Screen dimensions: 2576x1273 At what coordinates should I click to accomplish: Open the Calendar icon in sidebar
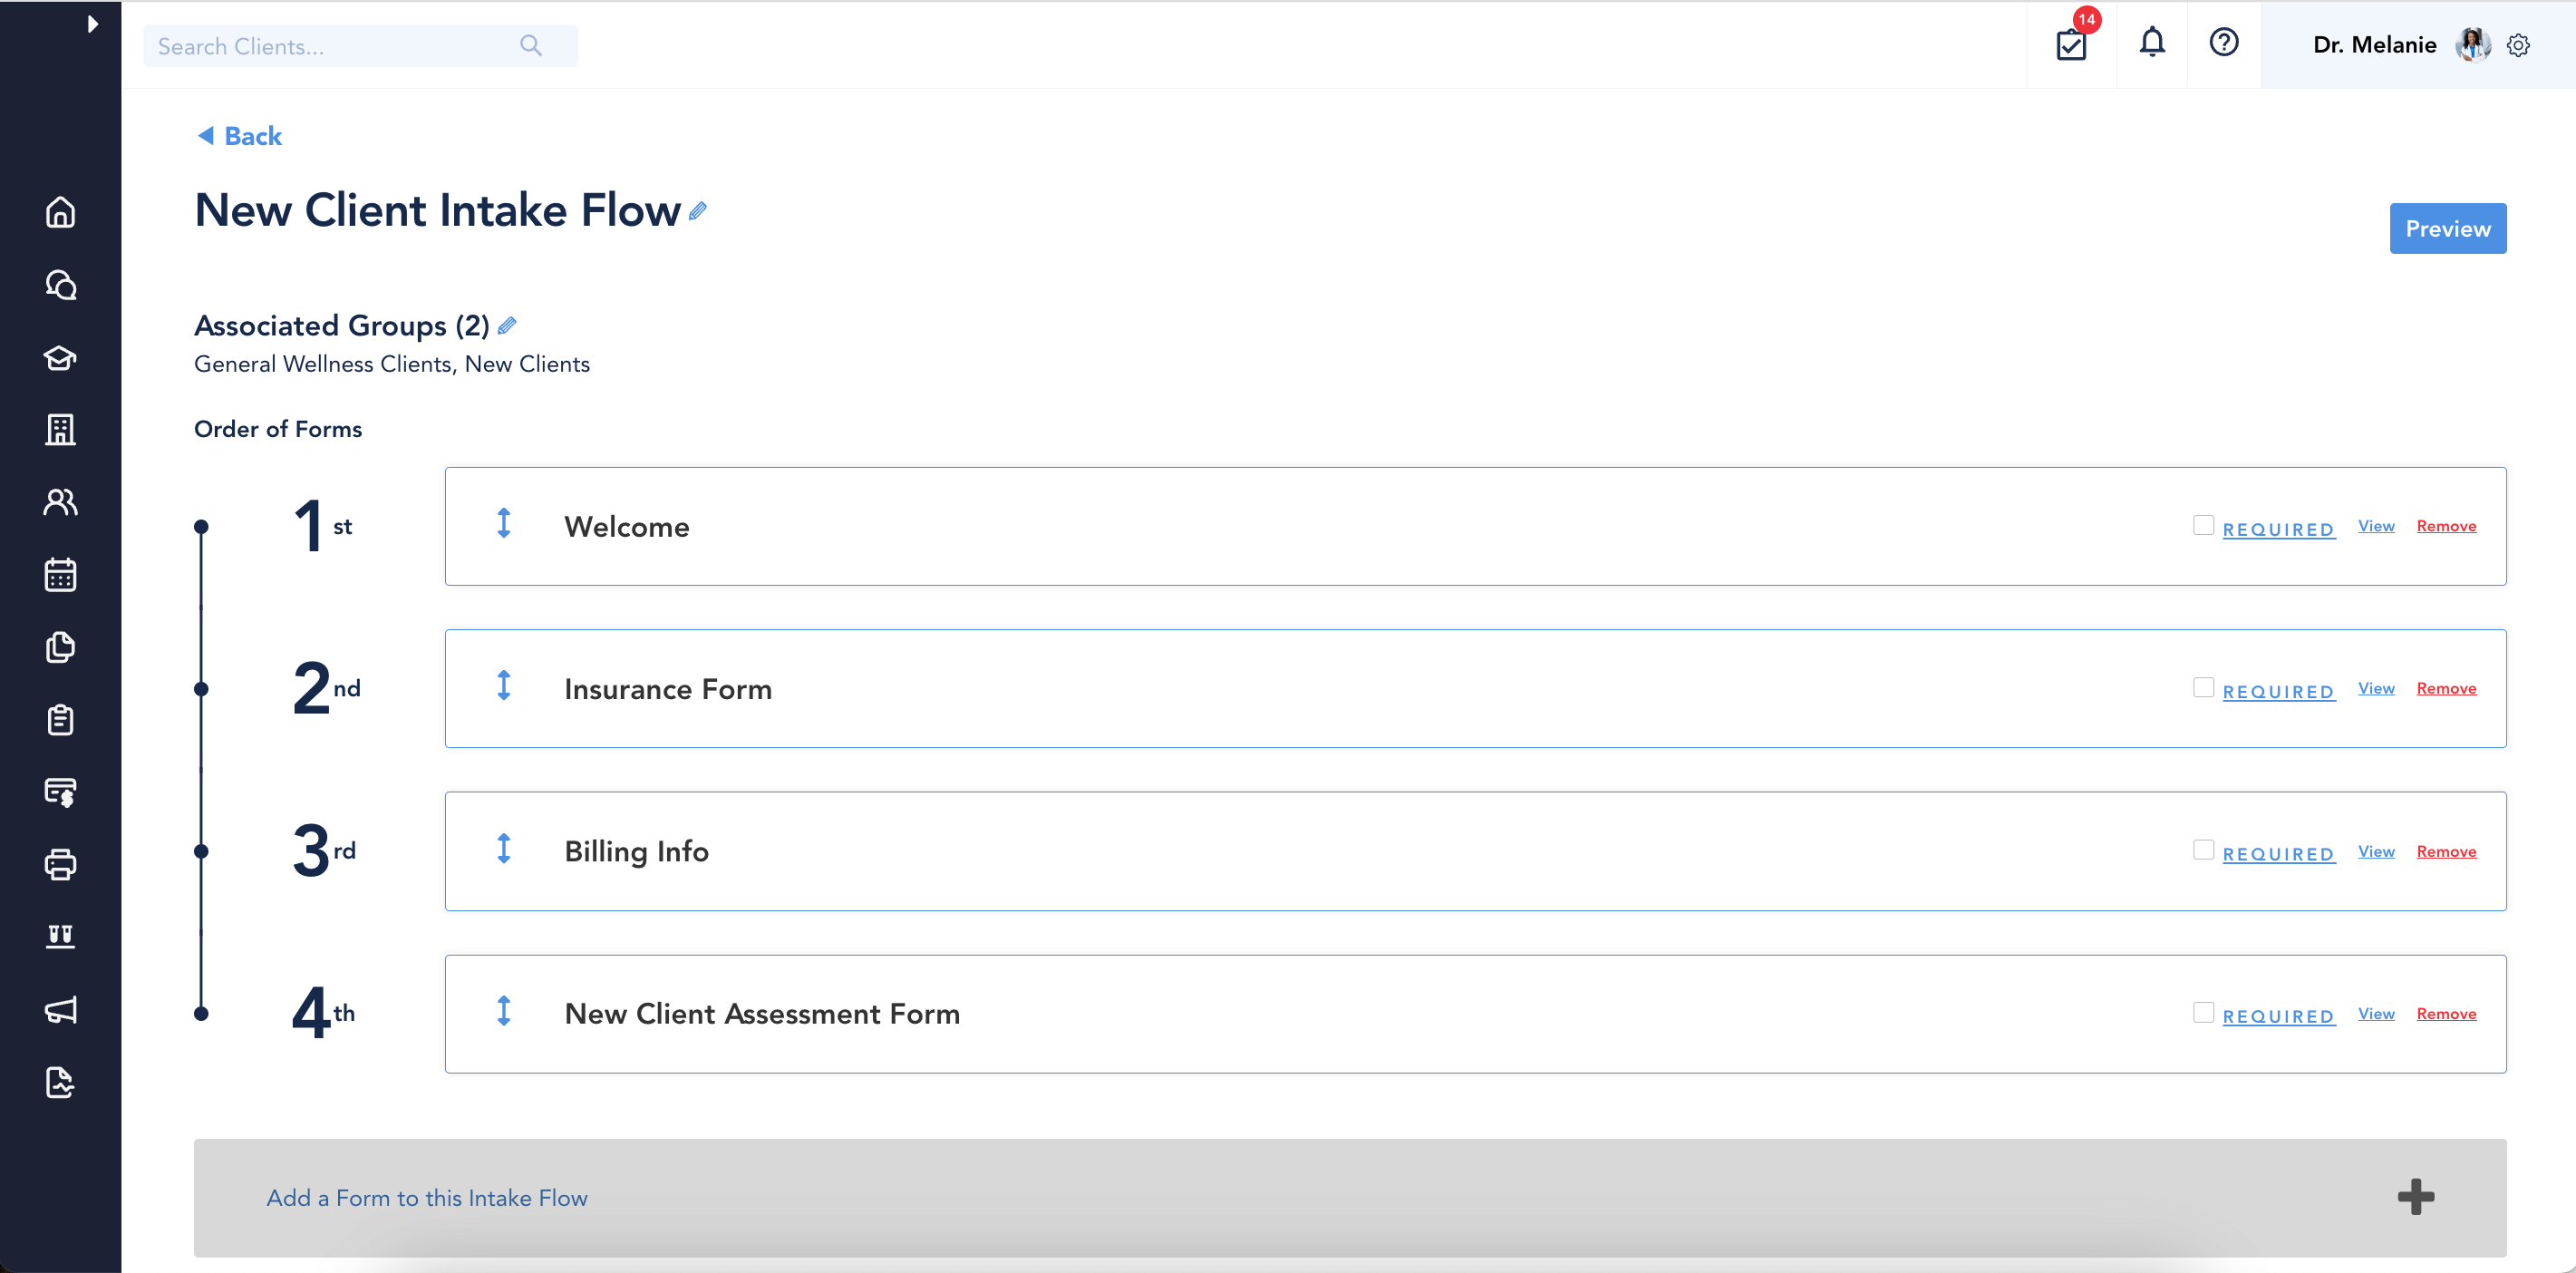[x=60, y=574]
